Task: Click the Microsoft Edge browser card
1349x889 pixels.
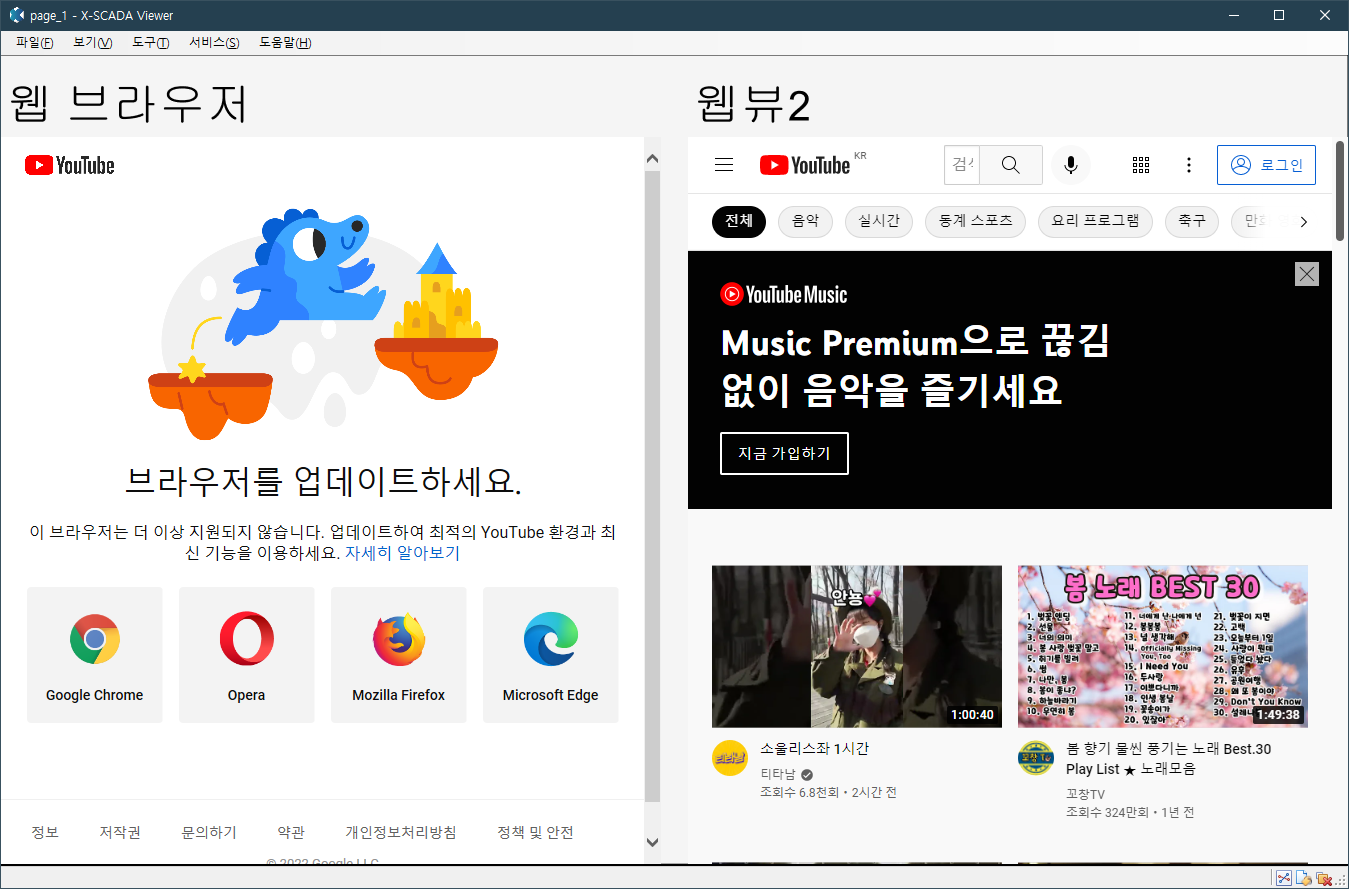Action: click(551, 655)
